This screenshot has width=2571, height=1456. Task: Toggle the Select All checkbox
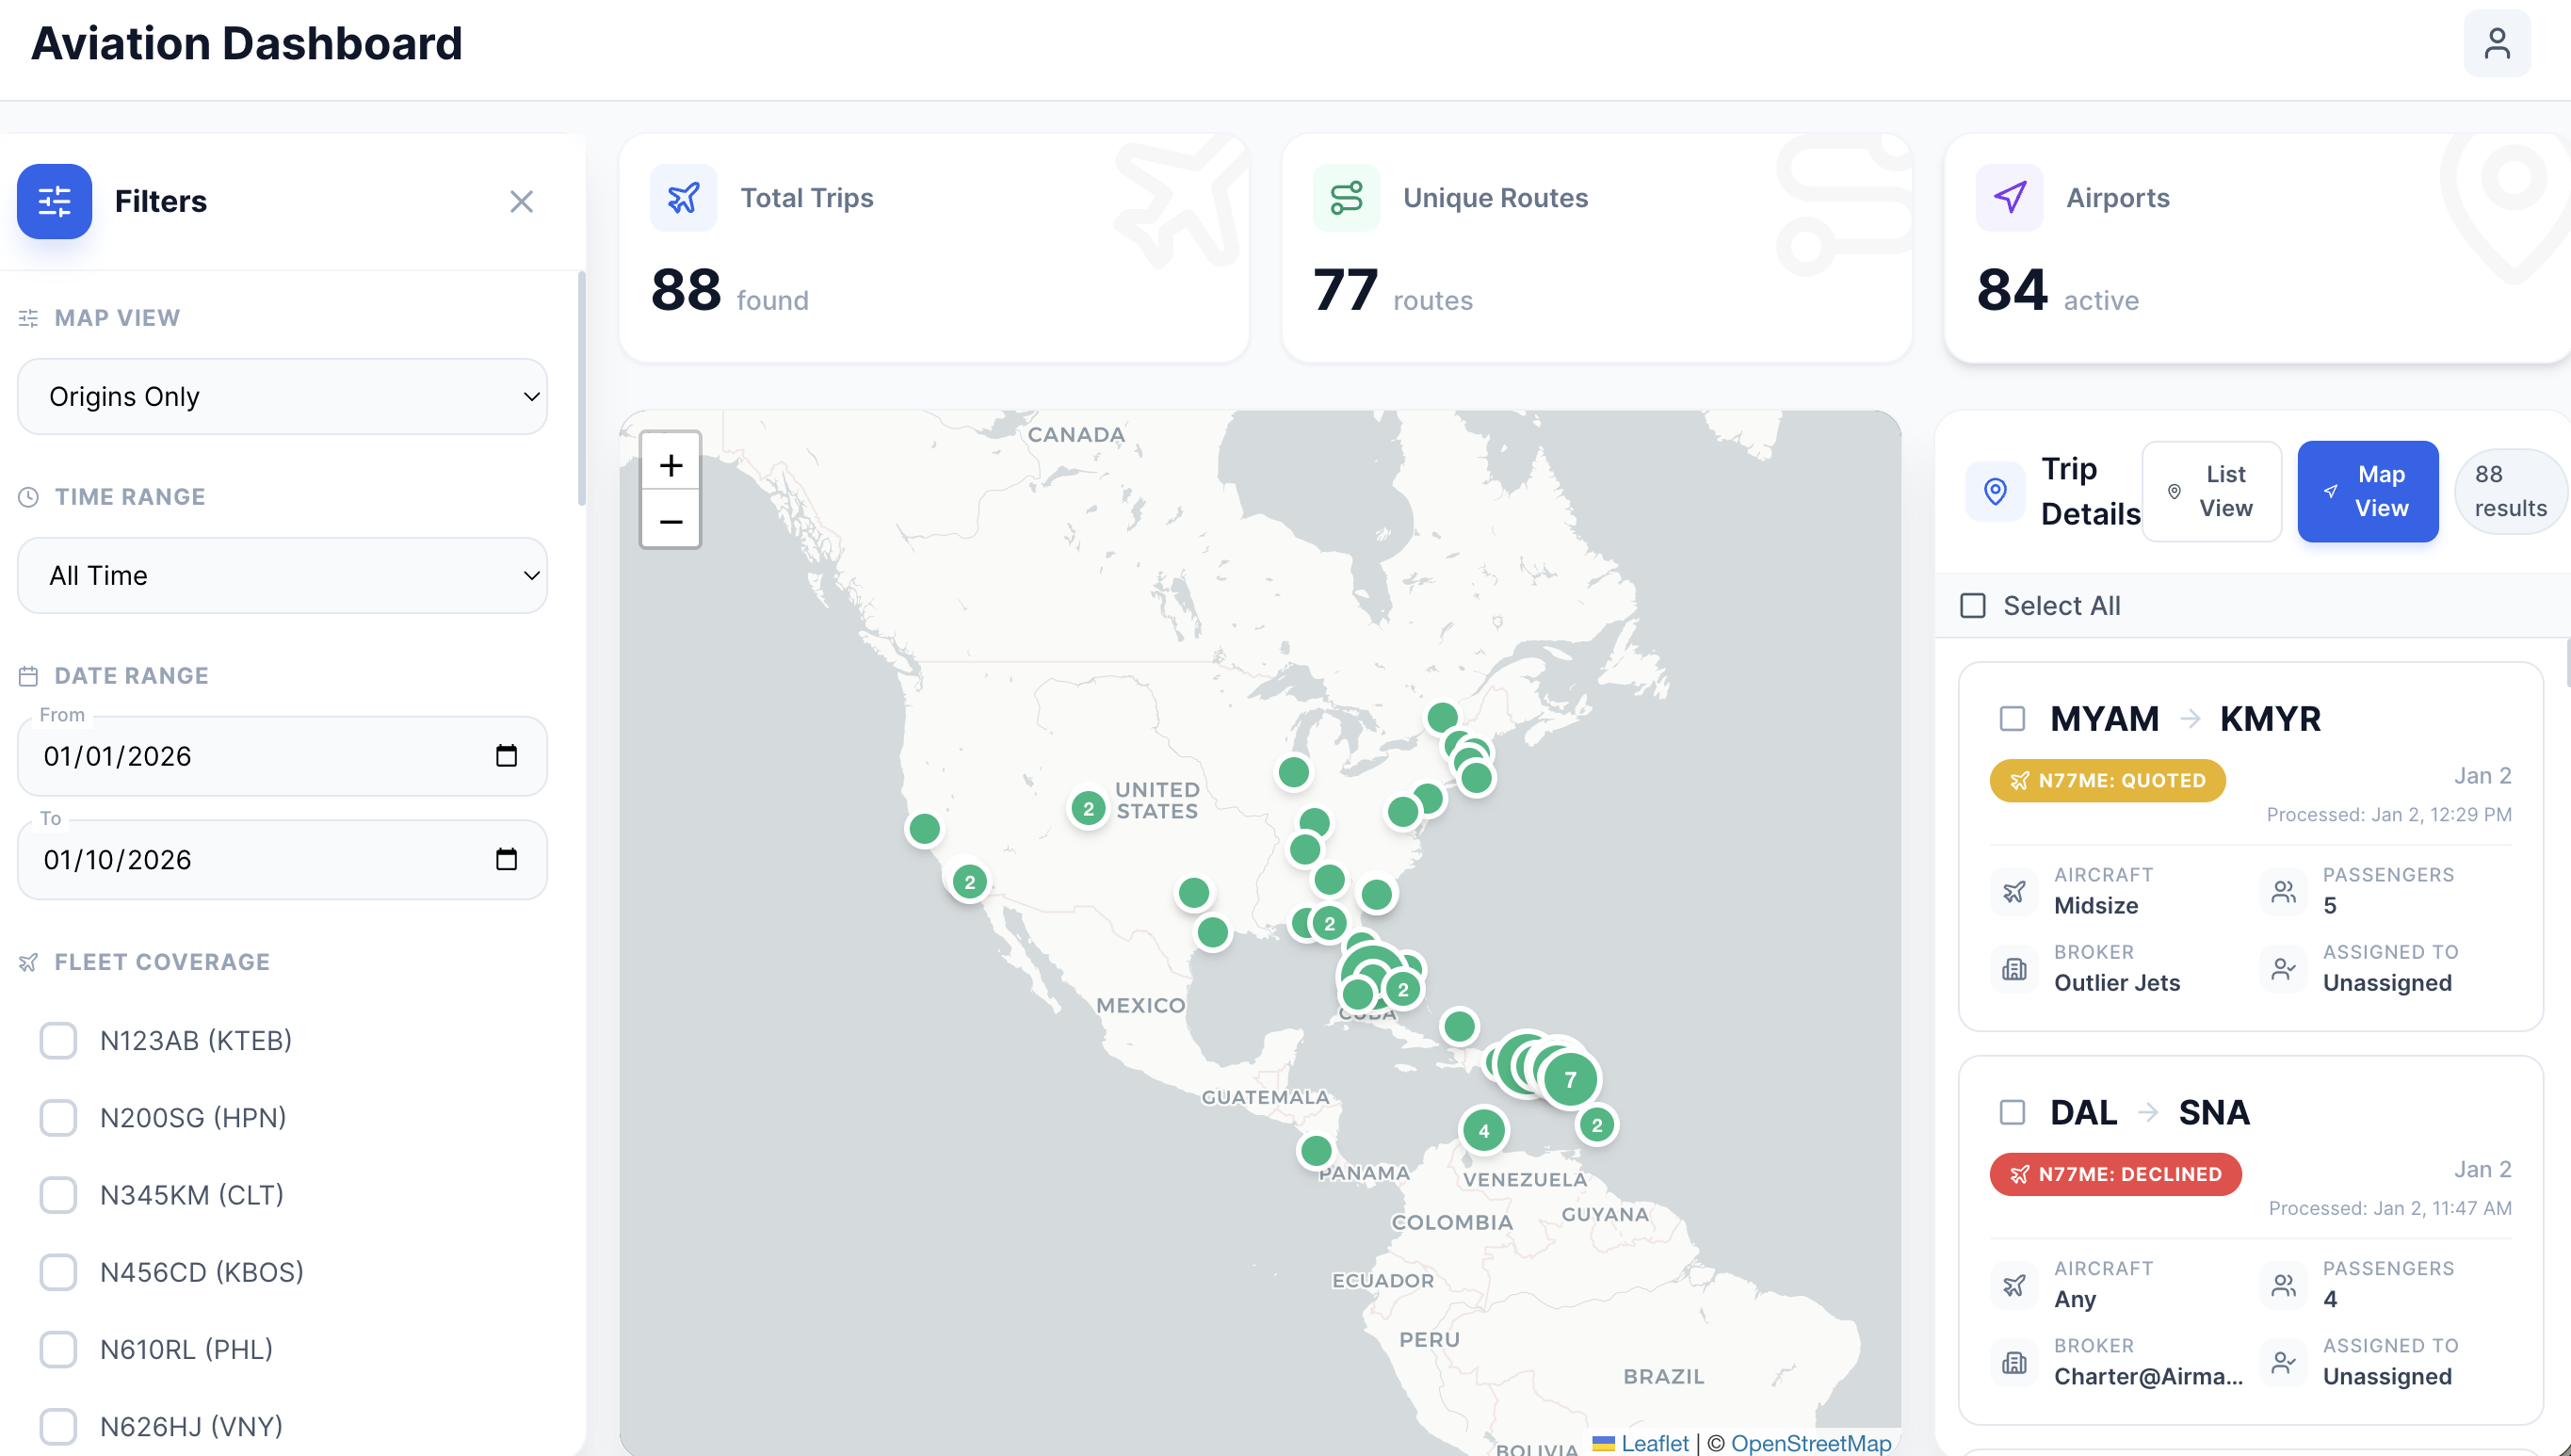point(1972,605)
